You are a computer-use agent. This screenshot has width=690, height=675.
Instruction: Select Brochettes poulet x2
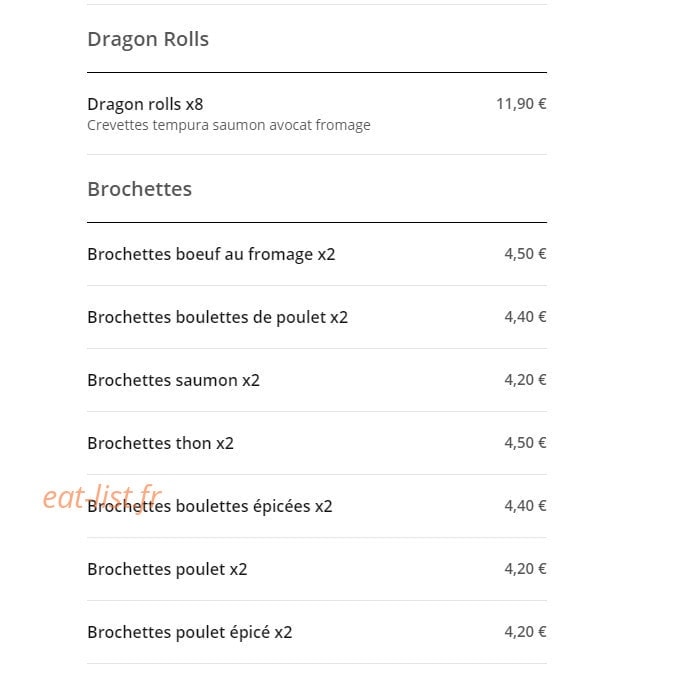coord(167,569)
